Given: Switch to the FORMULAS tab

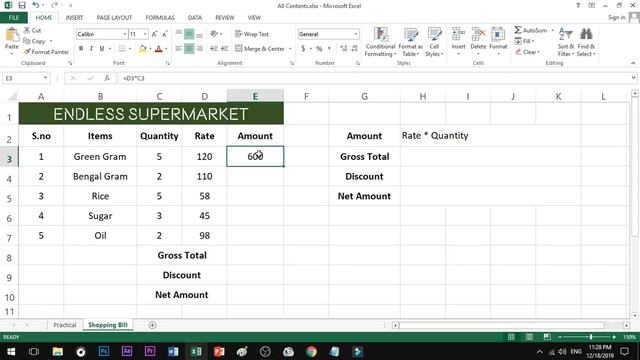Looking at the screenshot, I should (x=160, y=18).
